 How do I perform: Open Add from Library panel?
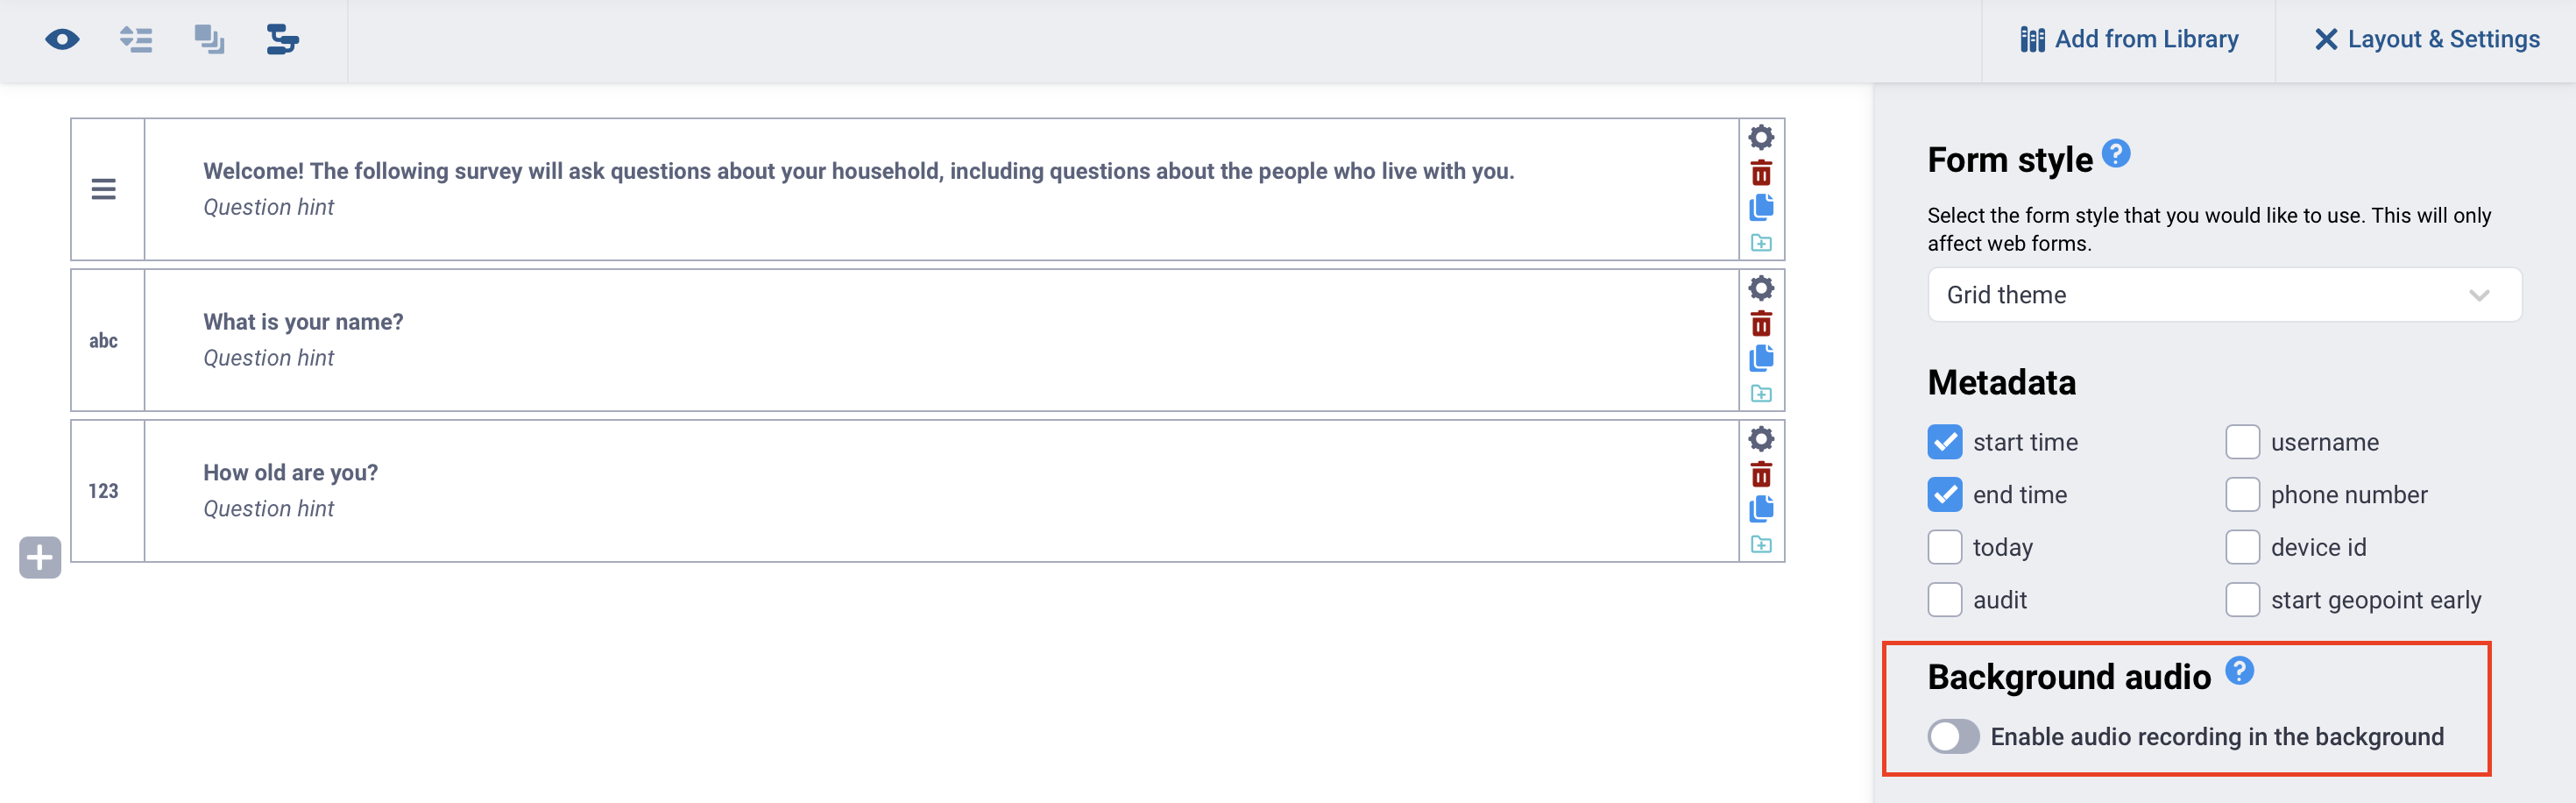click(2129, 40)
